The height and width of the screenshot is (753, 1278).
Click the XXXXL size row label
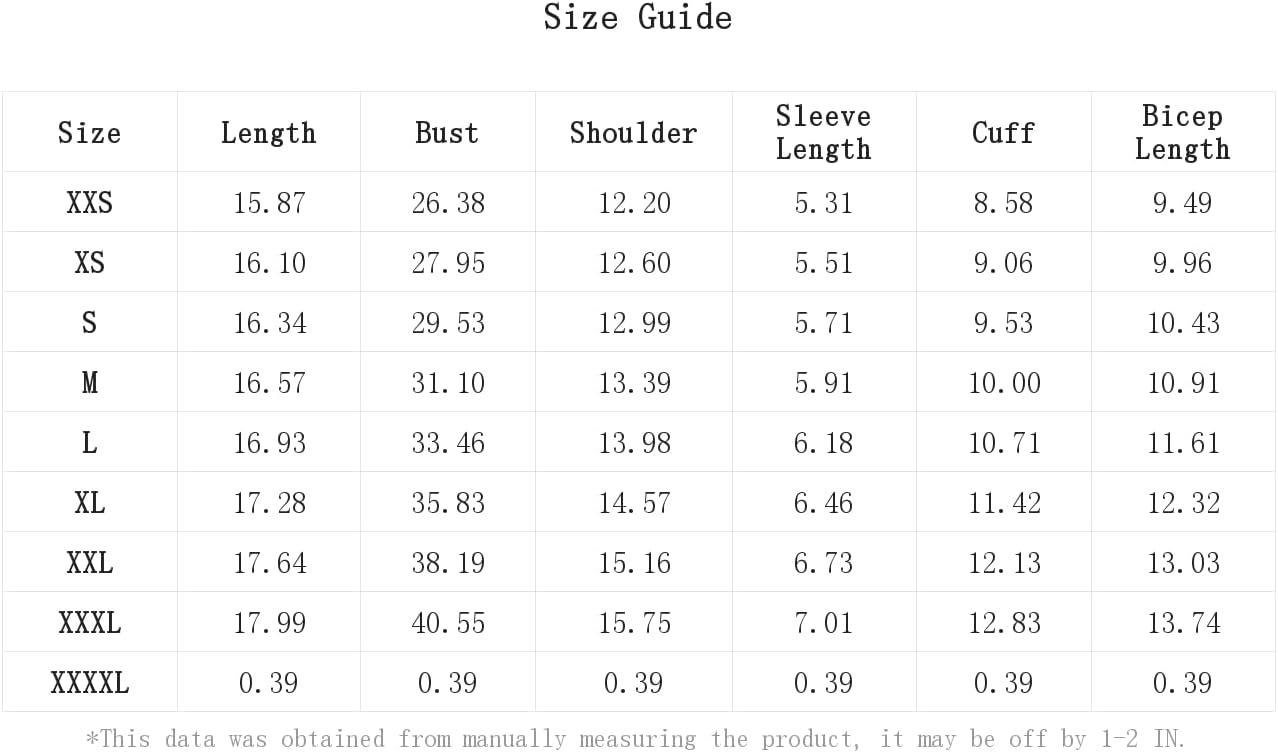89,683
